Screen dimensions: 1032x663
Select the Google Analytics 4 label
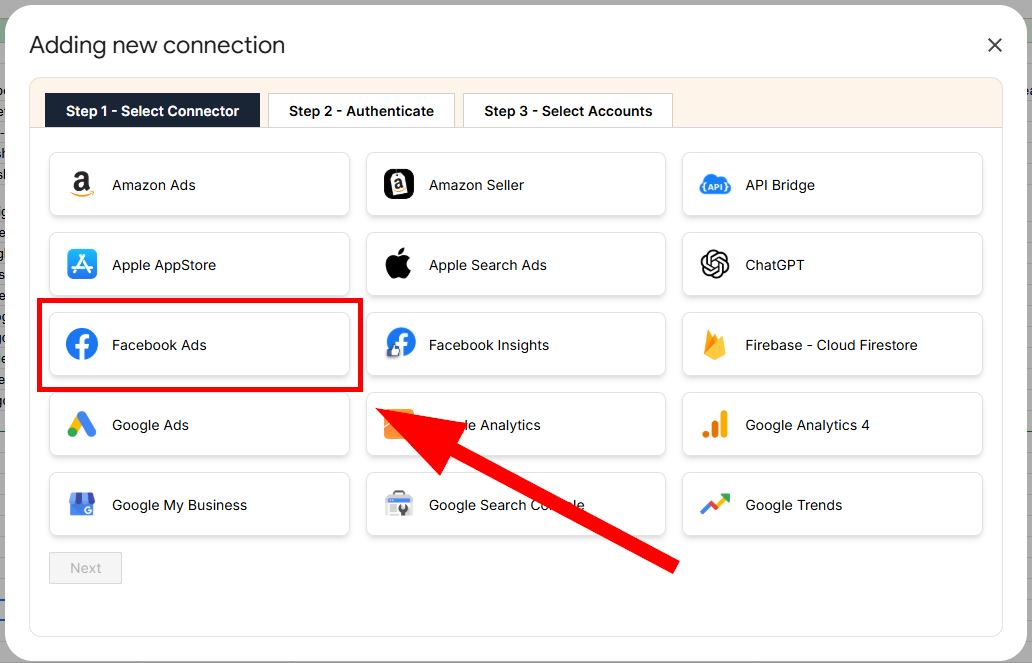(x=807, y=425)
